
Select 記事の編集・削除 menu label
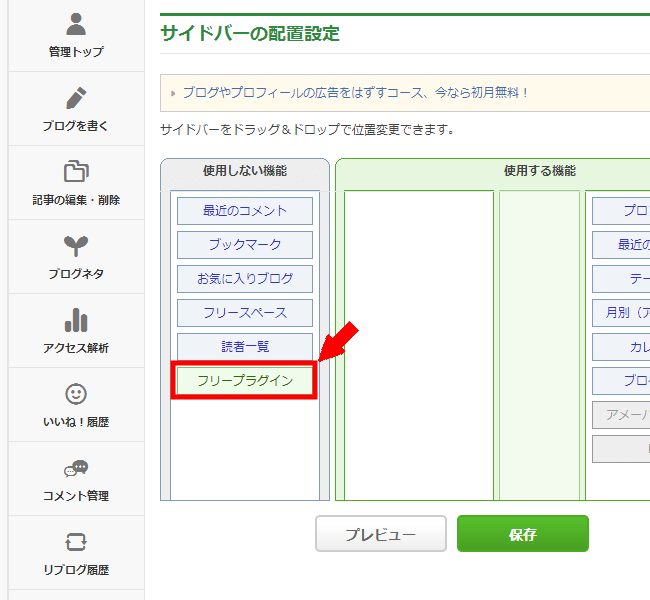pos(76,200)
